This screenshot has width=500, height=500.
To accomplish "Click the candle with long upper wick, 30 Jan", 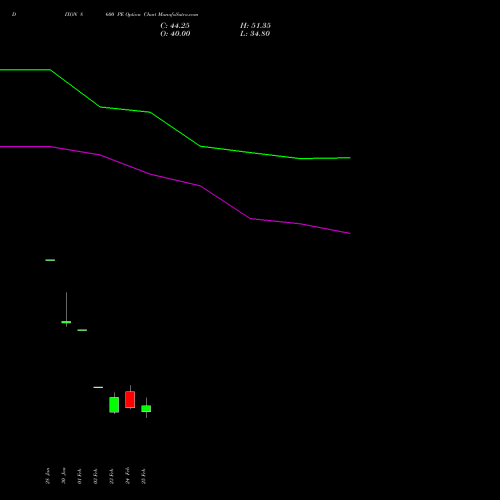I will point(66,322).
